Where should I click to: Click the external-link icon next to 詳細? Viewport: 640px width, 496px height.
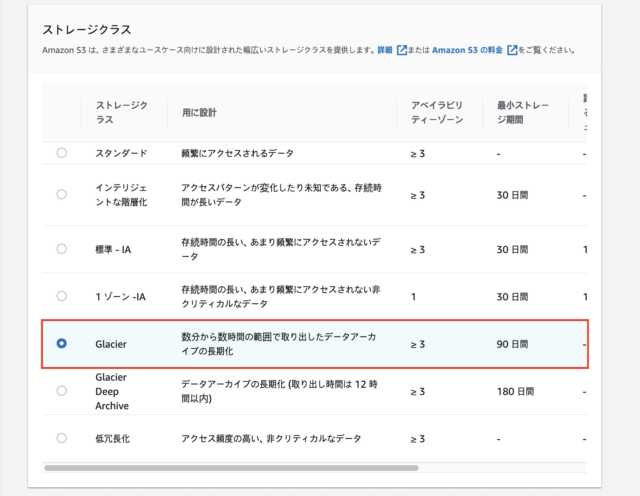[402, 50]
